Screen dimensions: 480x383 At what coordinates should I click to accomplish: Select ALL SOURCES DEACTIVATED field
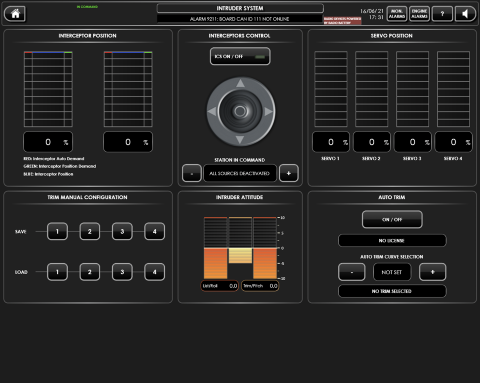click(x=240, y=173)
